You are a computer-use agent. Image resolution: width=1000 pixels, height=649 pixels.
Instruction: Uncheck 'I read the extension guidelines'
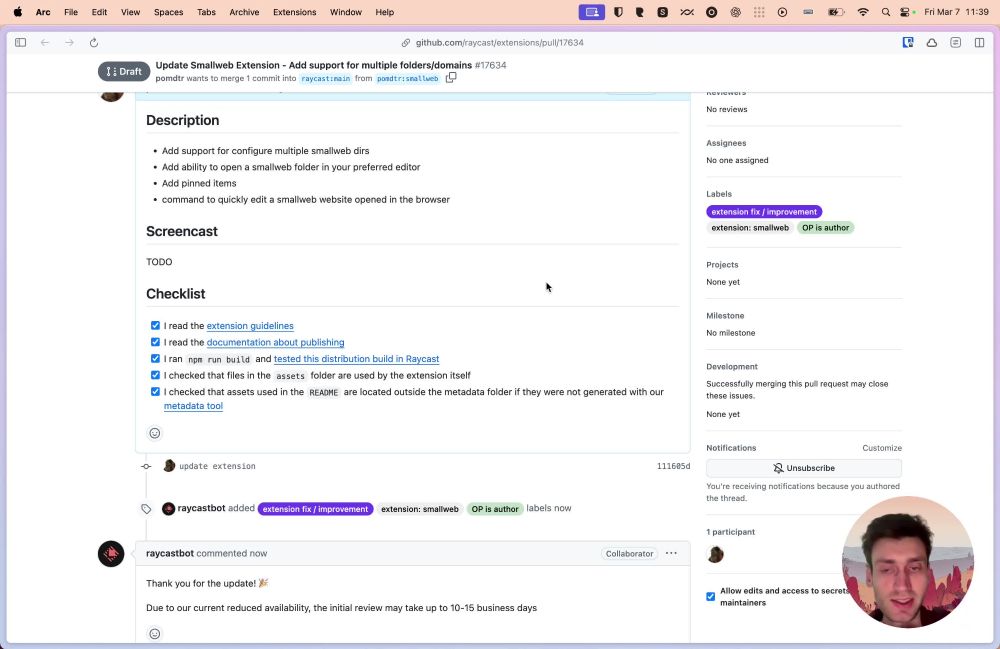coord(155,326)
